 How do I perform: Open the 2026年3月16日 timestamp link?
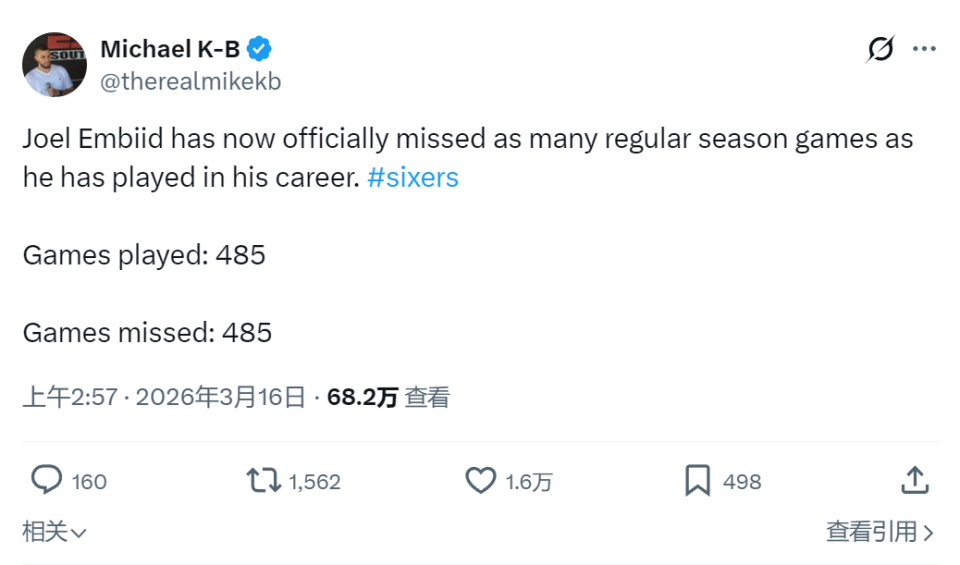coord(220,397)
